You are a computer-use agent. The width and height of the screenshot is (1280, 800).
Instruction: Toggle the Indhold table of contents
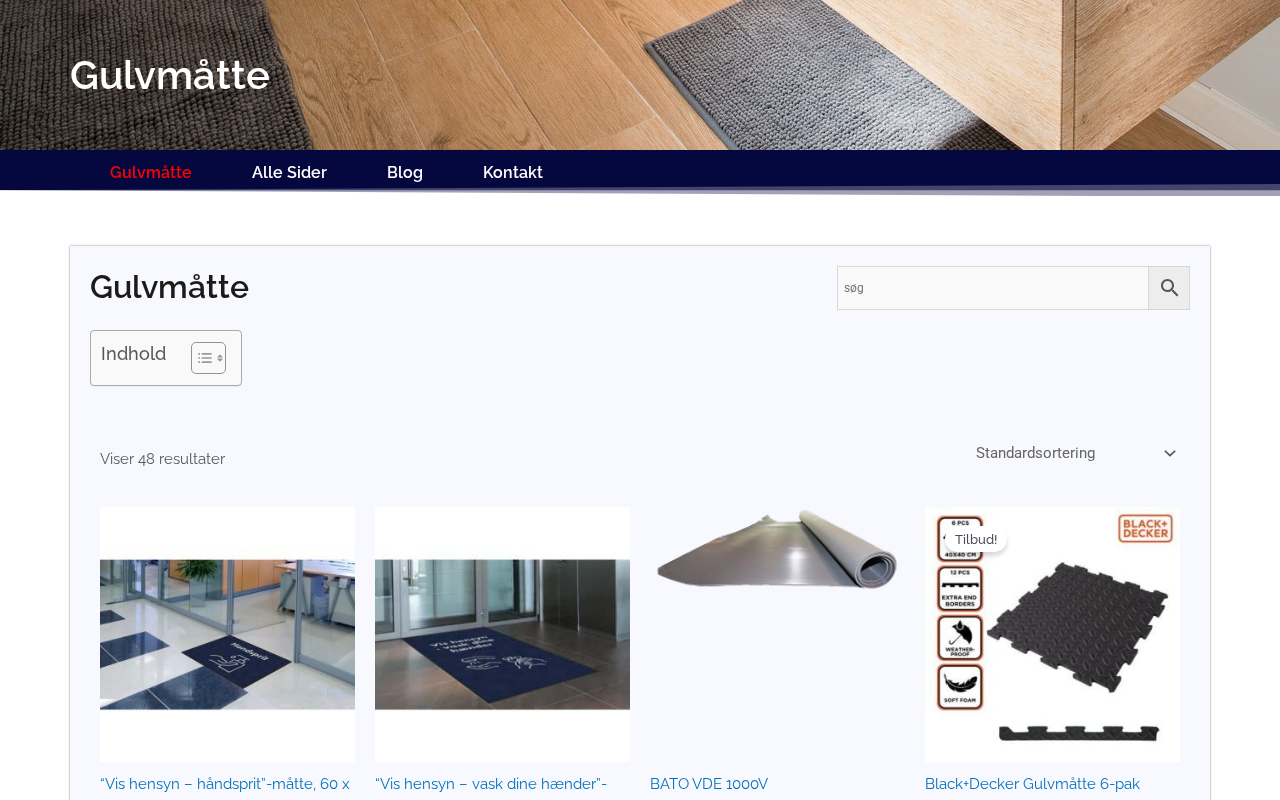click(208, 358)
